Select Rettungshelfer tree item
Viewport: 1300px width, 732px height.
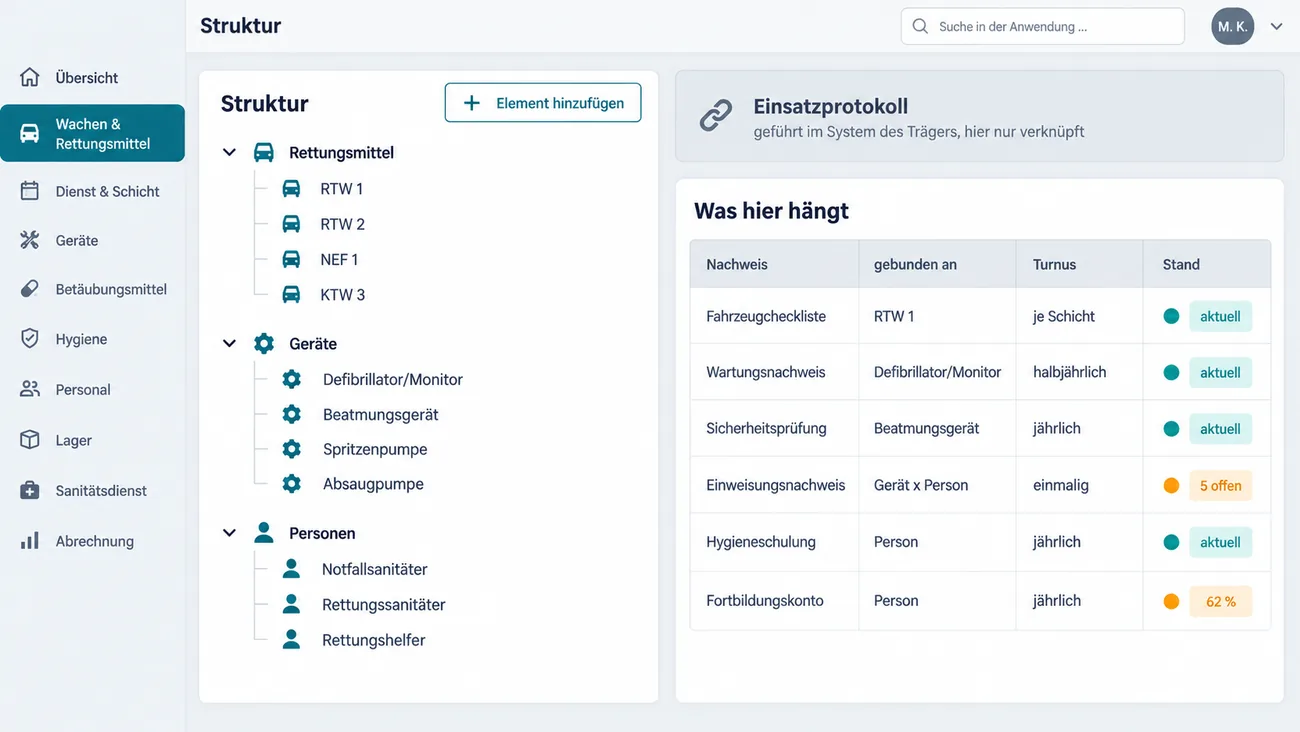tap(373, 640)
